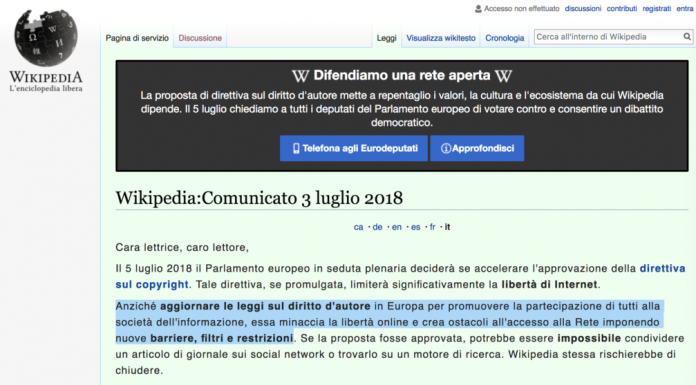Click the Wikipedia globe logo
This screenshot has width=696, height=385.
coord(46,37)
